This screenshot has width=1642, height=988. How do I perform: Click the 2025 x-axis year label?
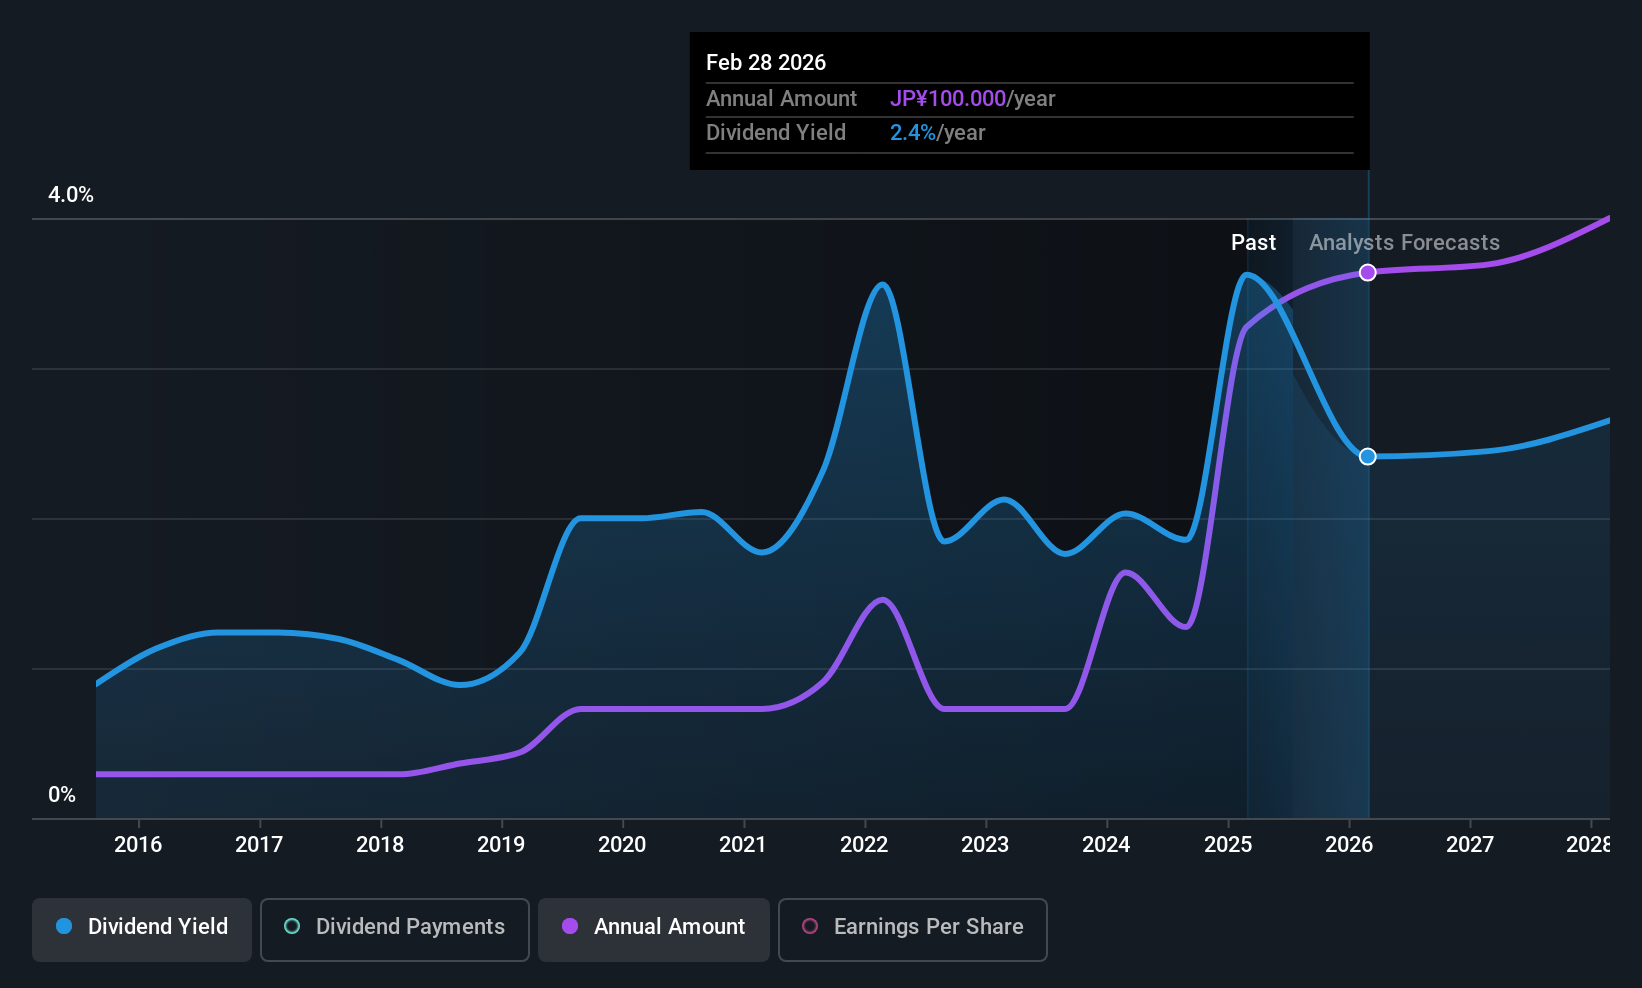[1228, 845]
